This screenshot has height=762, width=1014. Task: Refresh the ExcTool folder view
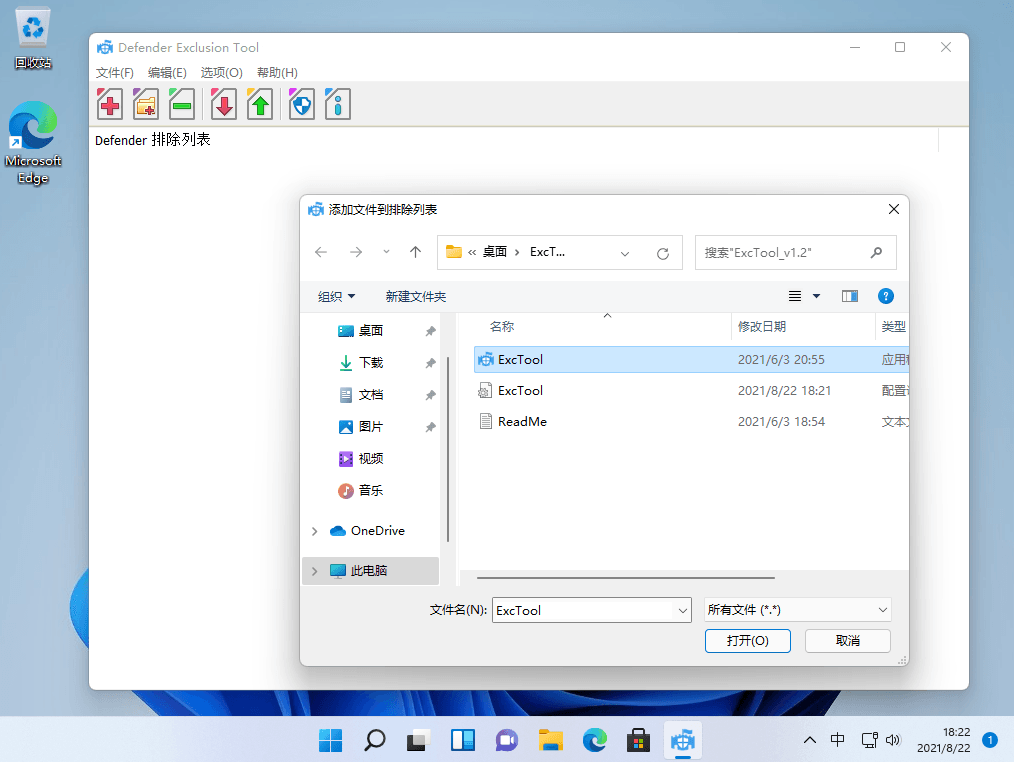point(663,254)
